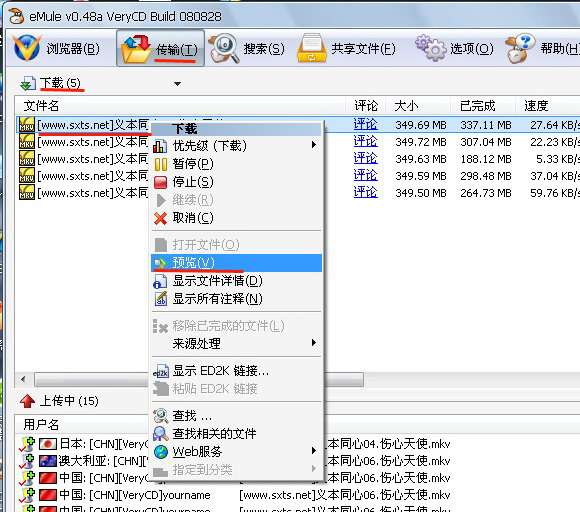Sort by the 评论 column header
Screen dimensions: 580x512
366,106
